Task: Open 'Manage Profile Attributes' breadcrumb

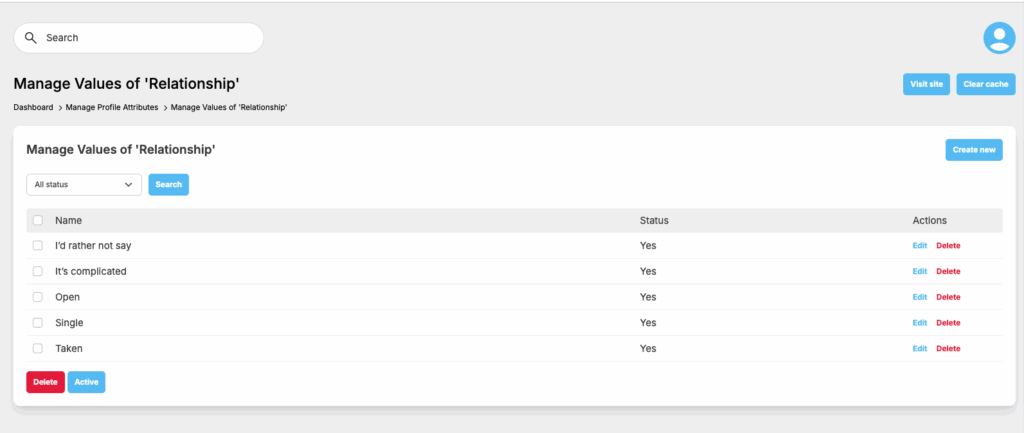Action: coord(112,107)
